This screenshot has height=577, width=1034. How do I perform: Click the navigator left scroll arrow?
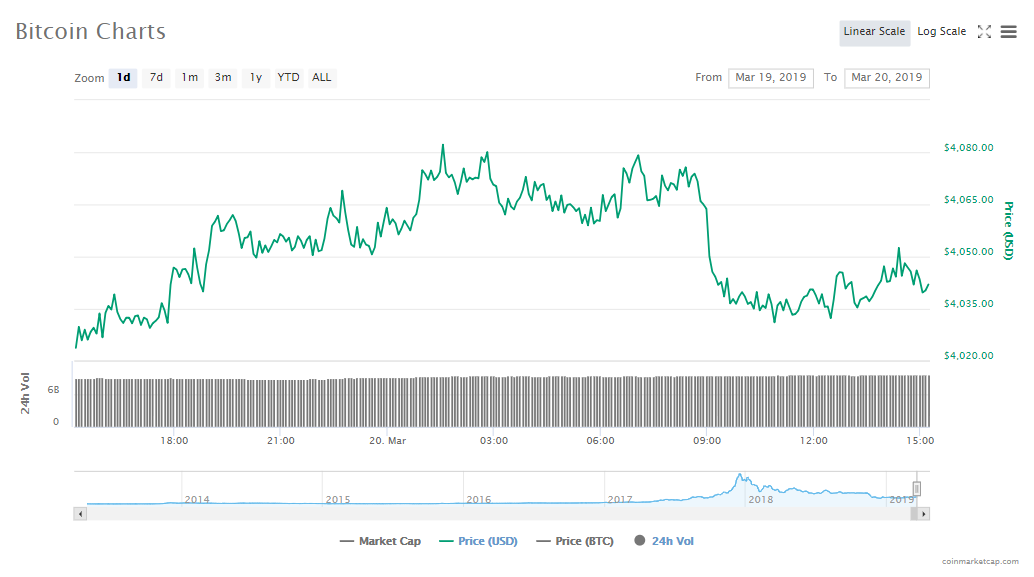(x=81, y=513)
